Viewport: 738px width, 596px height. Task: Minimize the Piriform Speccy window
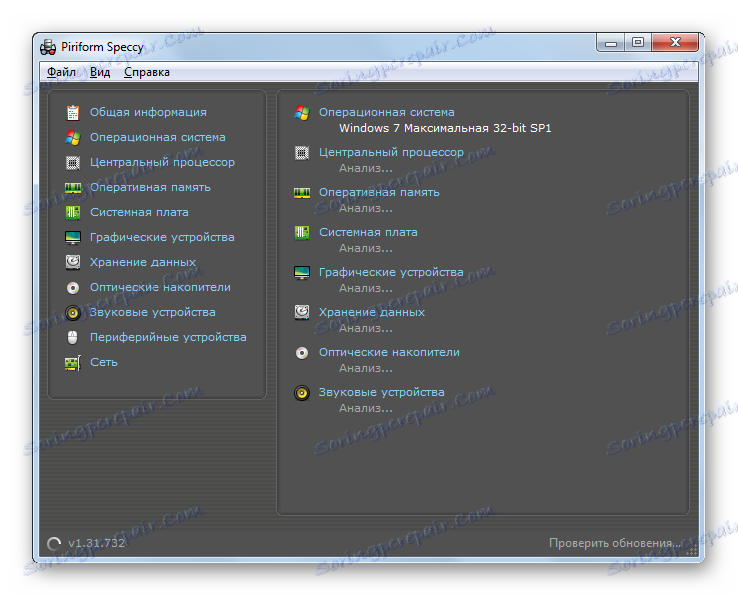(x=611, y=42)
